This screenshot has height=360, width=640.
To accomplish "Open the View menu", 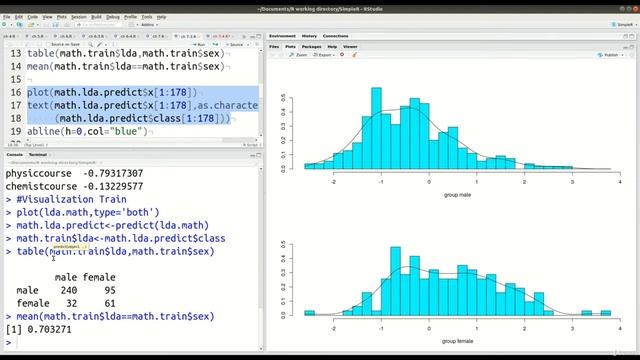I will (47, 17).
